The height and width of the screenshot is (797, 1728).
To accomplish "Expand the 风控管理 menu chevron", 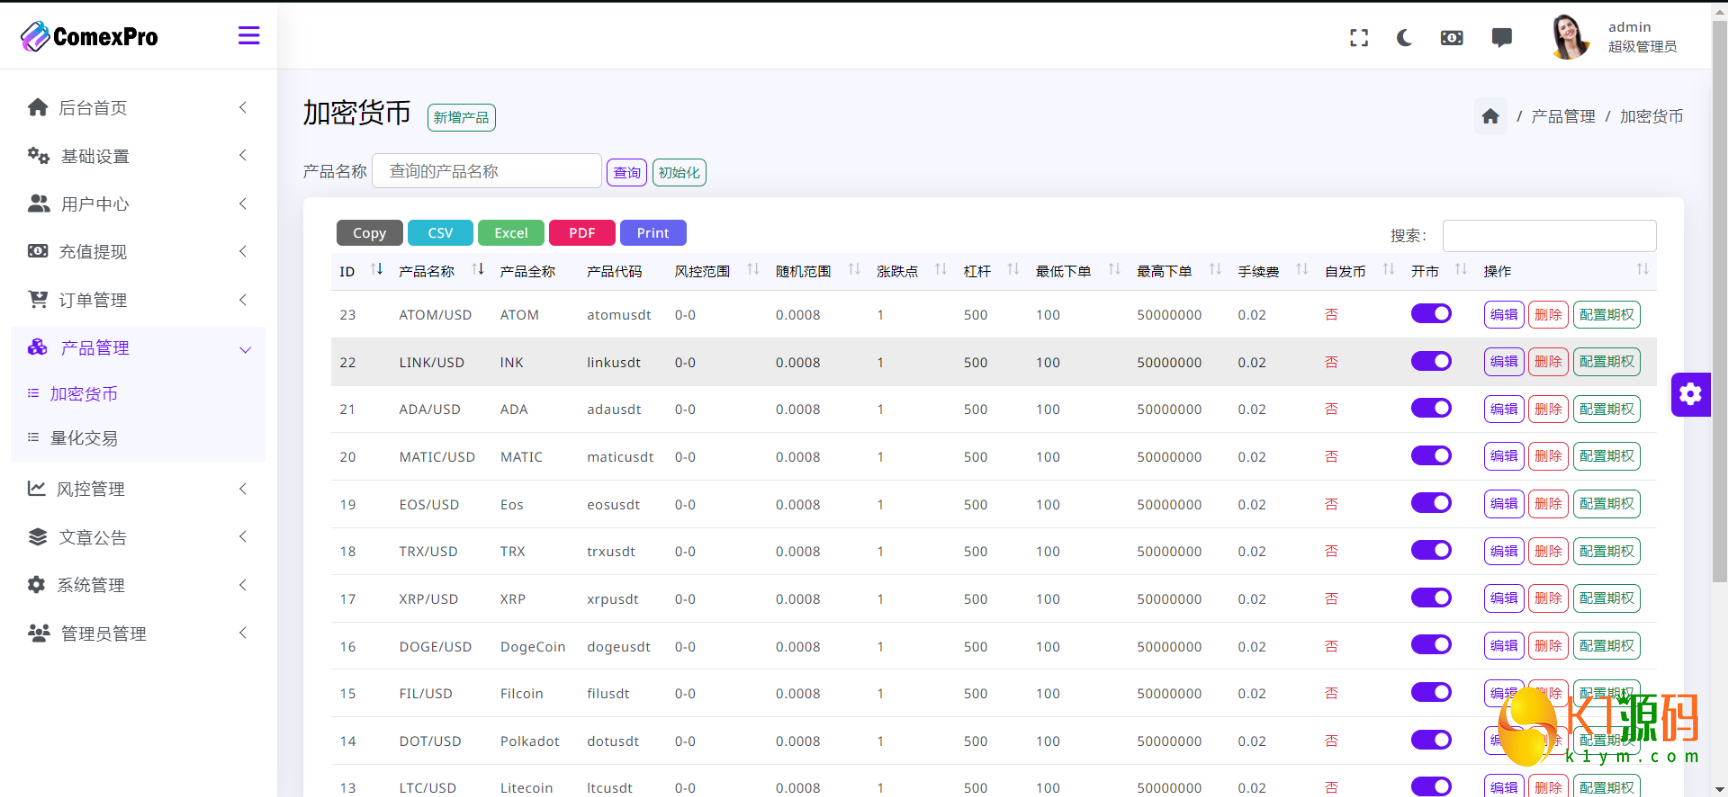I will tap(243, 489).
